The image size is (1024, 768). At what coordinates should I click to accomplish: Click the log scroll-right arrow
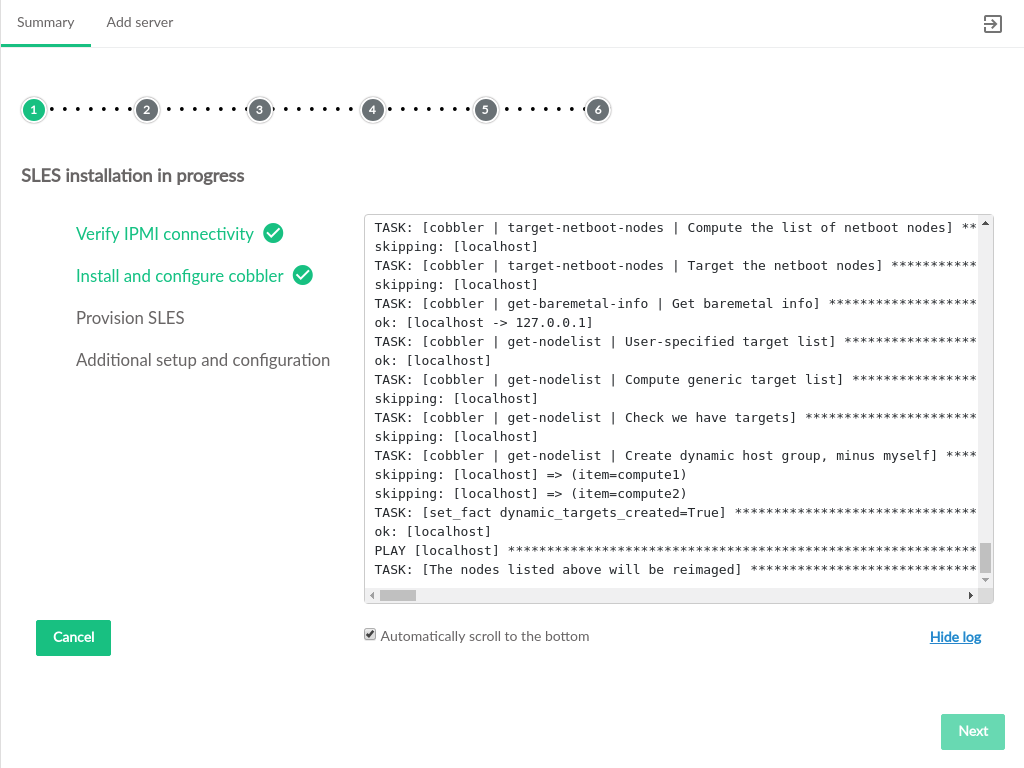pyautogui.click(x=970, y=595)
